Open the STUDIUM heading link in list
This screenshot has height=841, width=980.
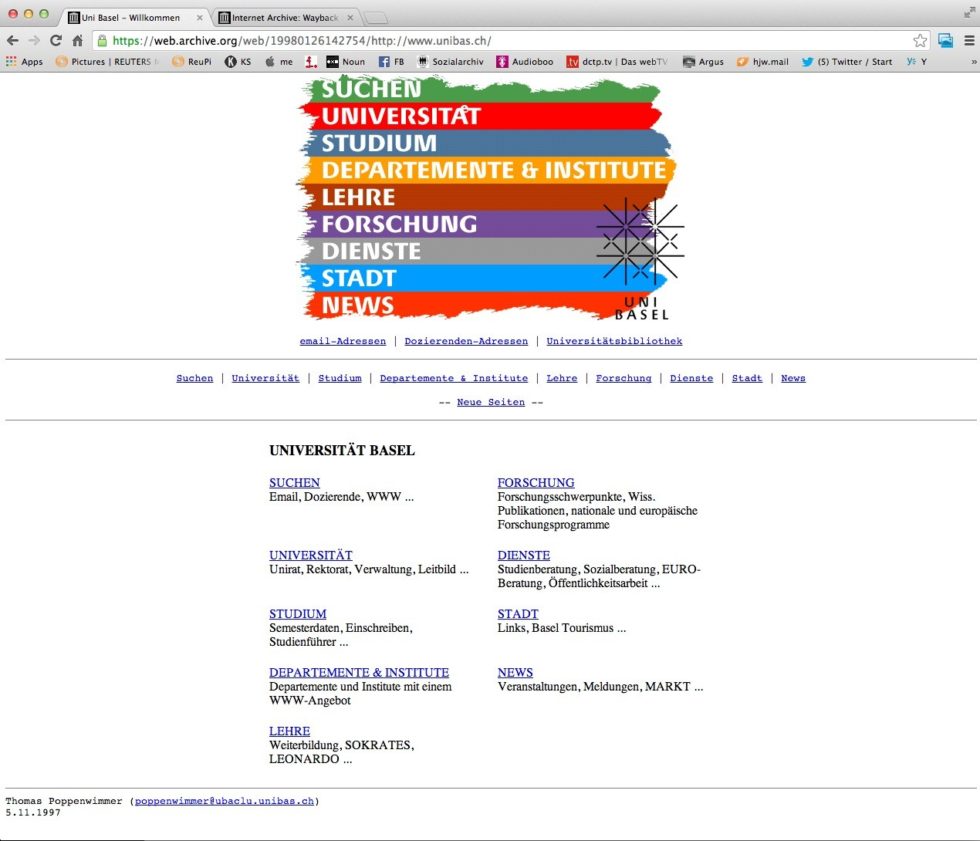click(298, 614)
